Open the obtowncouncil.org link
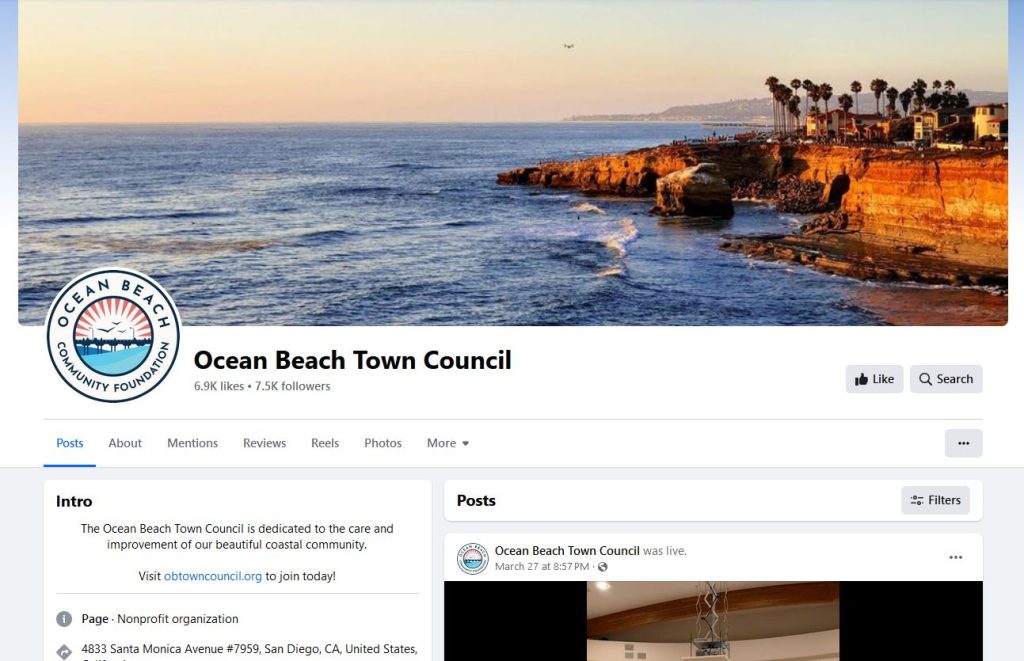The image size is (1024, 661). point(213,576)
